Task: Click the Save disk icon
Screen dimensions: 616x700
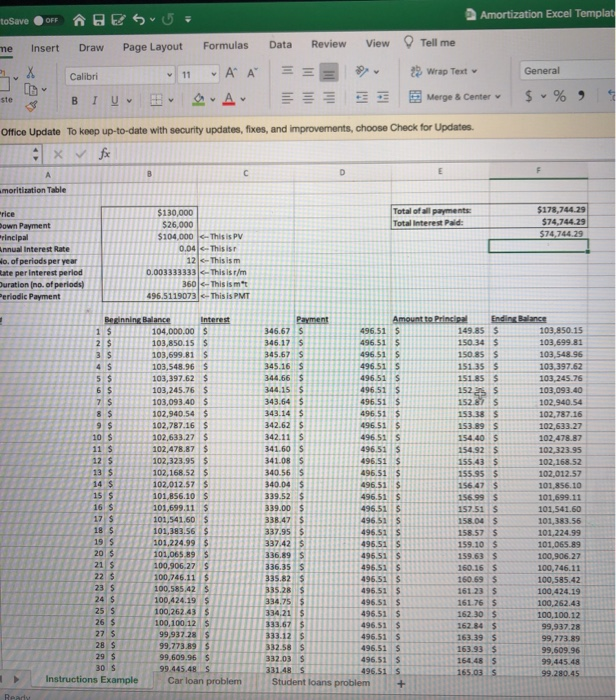Action: coord(99,20)
